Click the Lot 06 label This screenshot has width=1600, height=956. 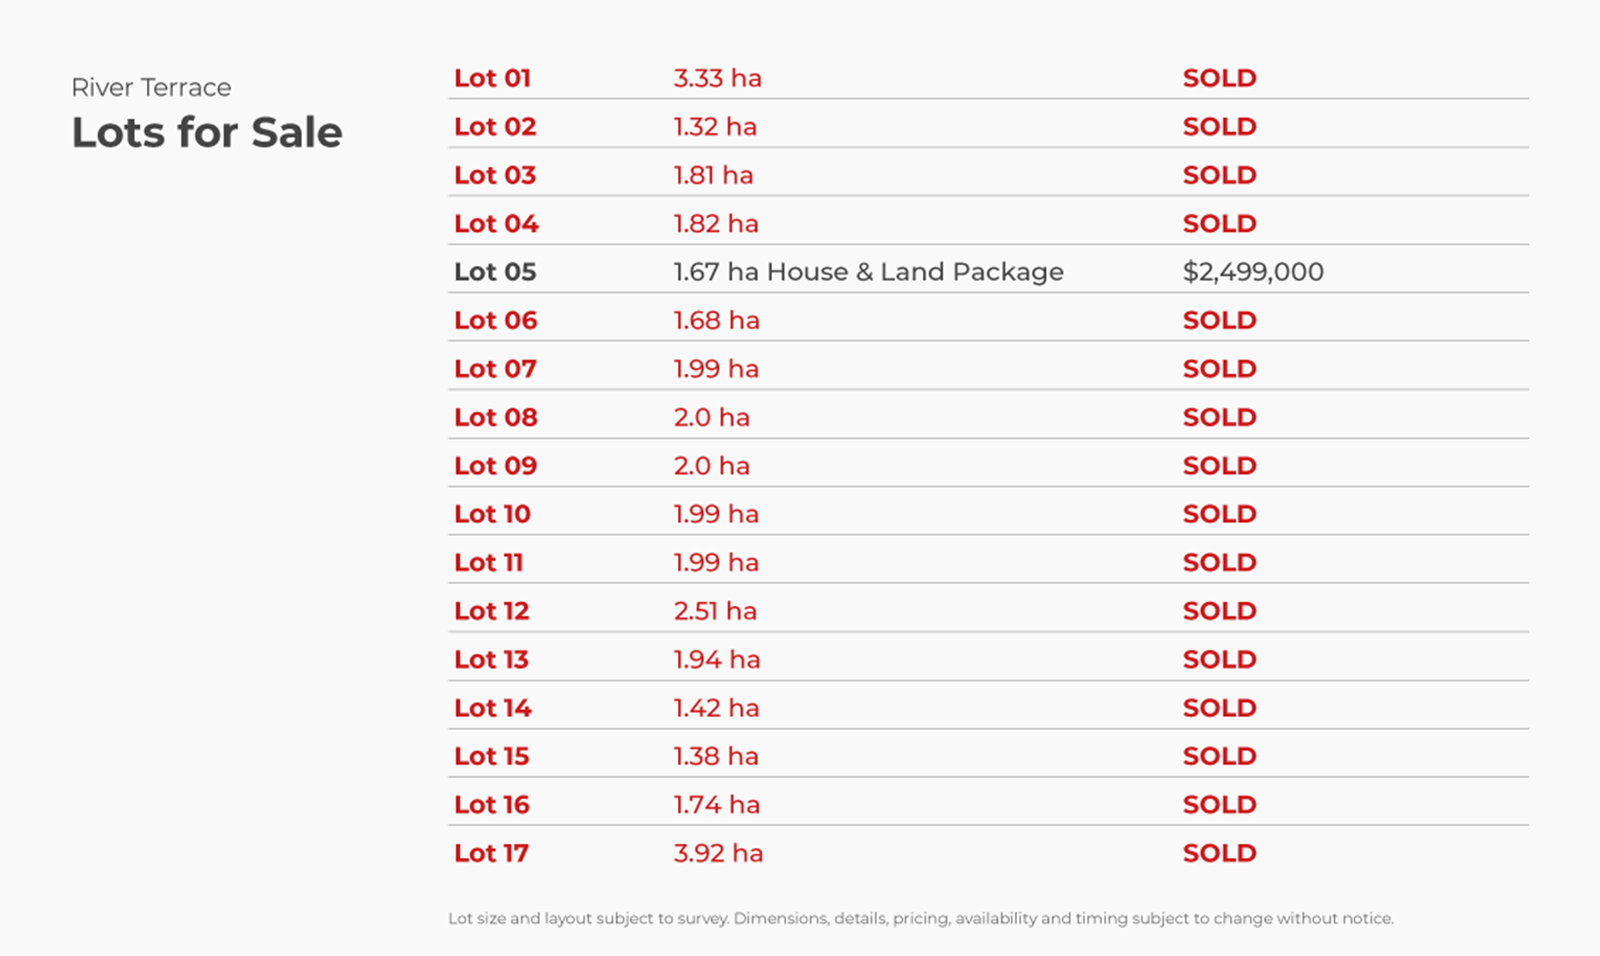pyautogui.click(x=495, y=320)
